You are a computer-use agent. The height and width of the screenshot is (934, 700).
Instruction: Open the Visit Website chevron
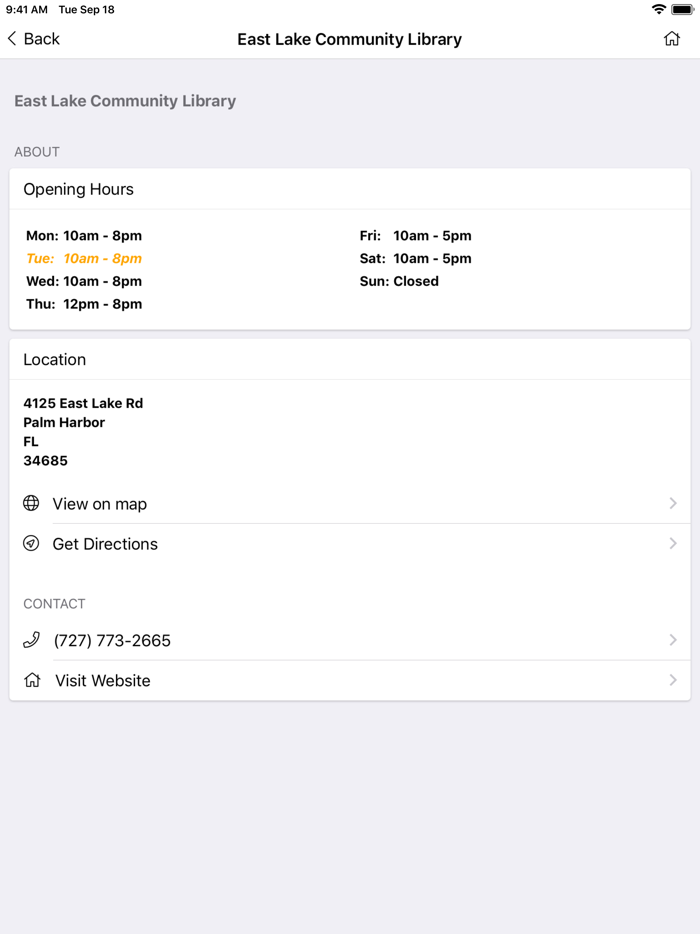(x=673, y=680)
